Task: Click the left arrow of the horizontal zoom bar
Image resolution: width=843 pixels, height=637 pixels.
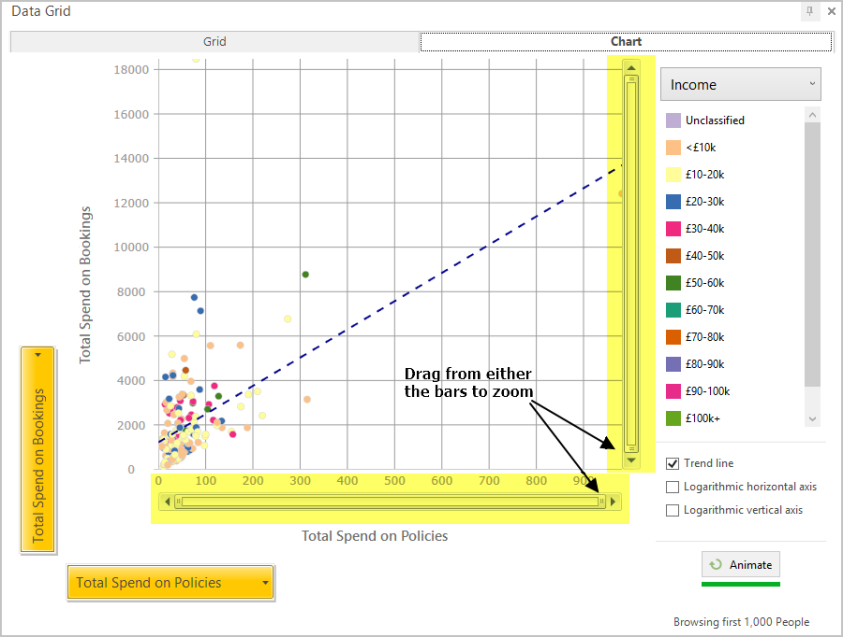Action: tap(166, 501)
